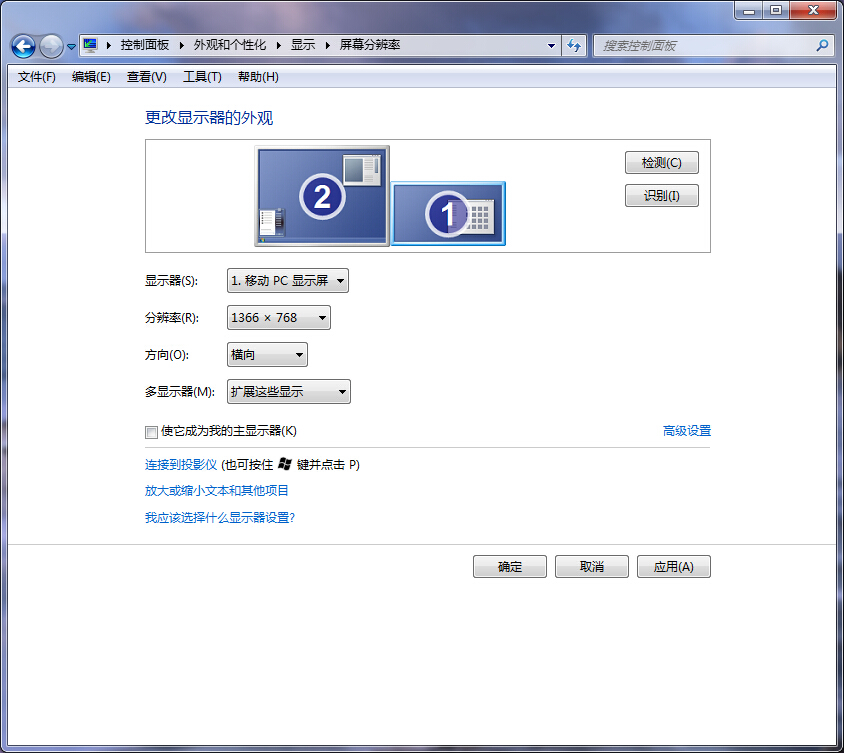Check 使它成为我的主显示器 checkbox
This screenshot has height=753, width=844.
[151, 432]
